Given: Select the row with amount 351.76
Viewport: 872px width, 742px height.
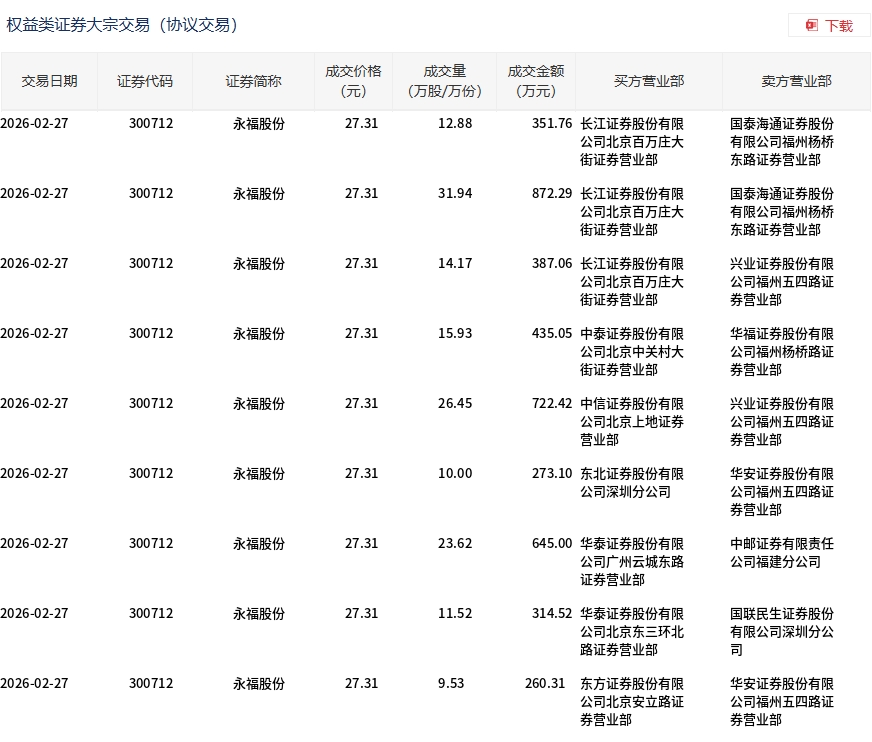Looking at the screenshot, I should tap(435, 141).
